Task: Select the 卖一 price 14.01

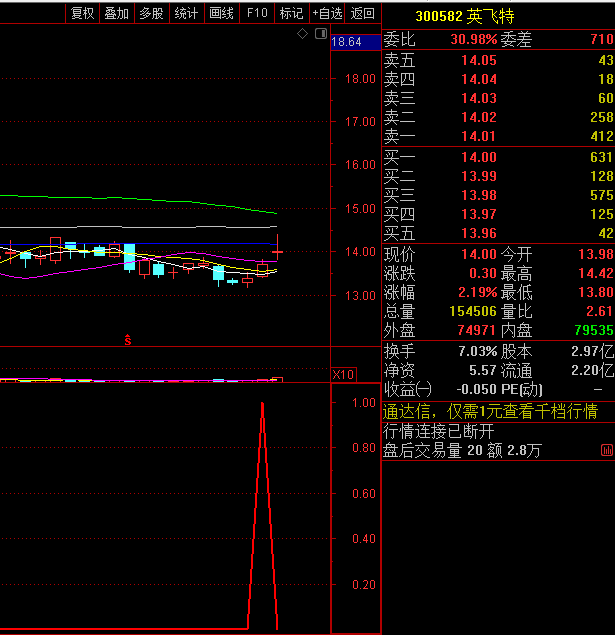Action: (479, 136)
